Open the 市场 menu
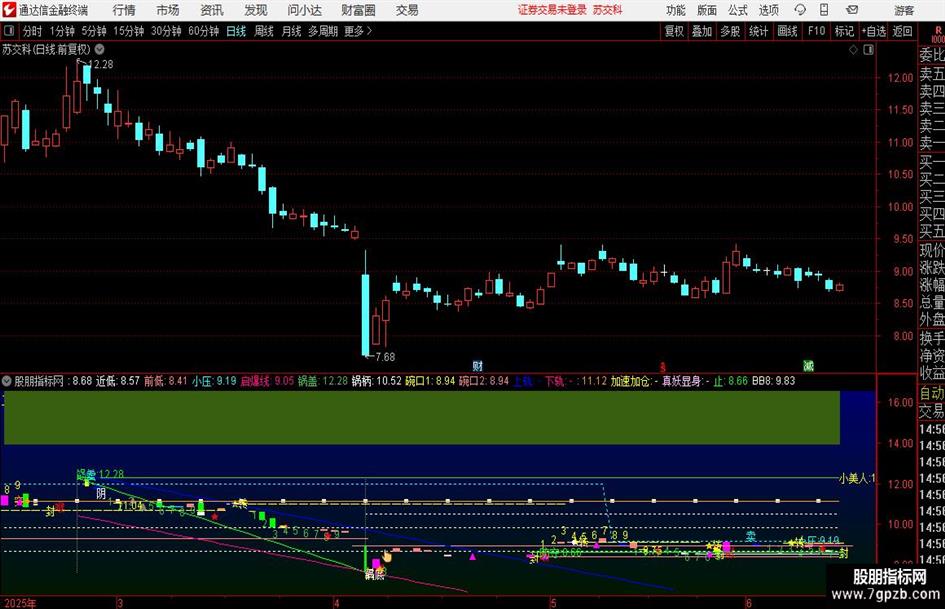 coord(168,10)
